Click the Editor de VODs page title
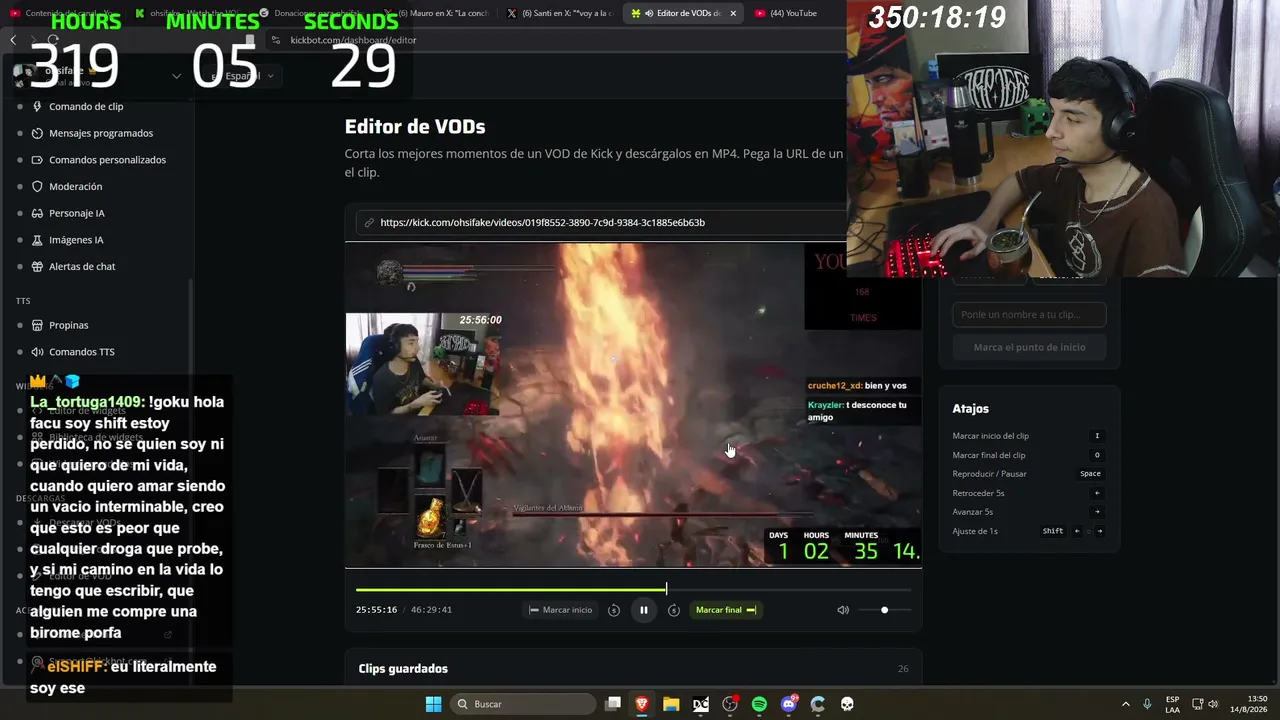This screenshot has width=1280, height=720. pyautogui.click(x=415, y=127)
